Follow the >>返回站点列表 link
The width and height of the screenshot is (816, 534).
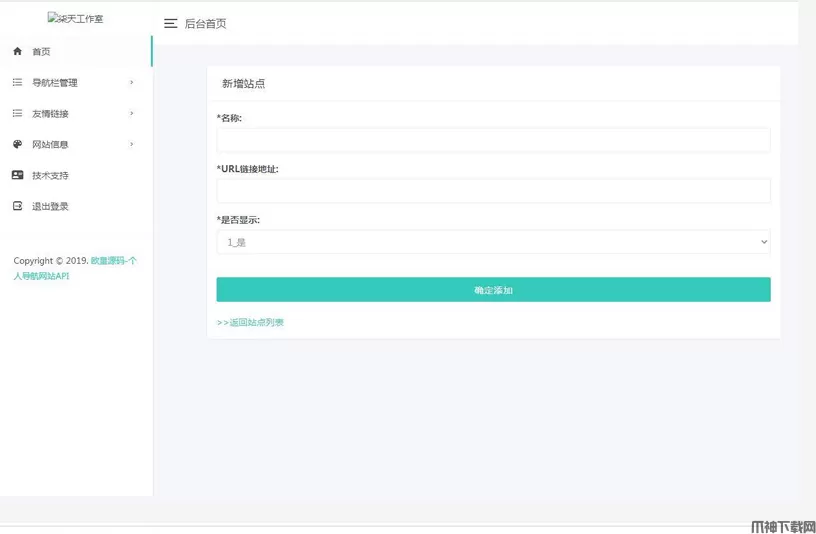pos(250,322)
